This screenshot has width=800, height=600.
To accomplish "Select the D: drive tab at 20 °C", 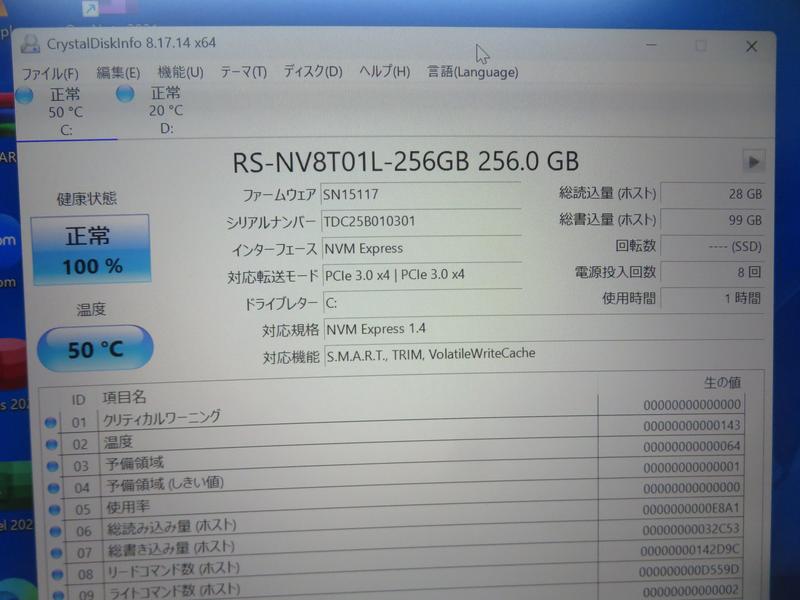I will [166, 110].
